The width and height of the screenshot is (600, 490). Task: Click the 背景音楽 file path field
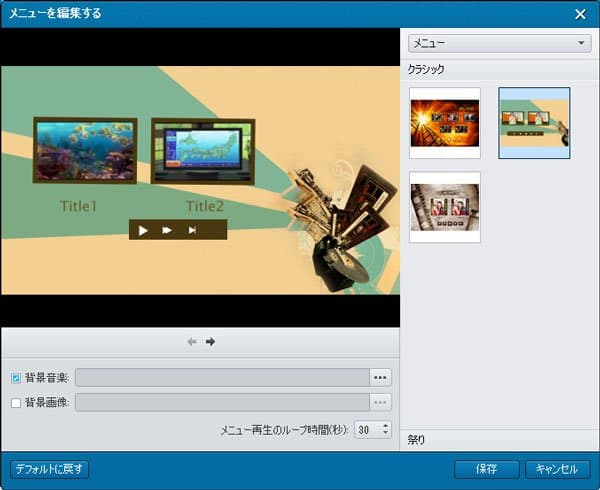[222, 377]
